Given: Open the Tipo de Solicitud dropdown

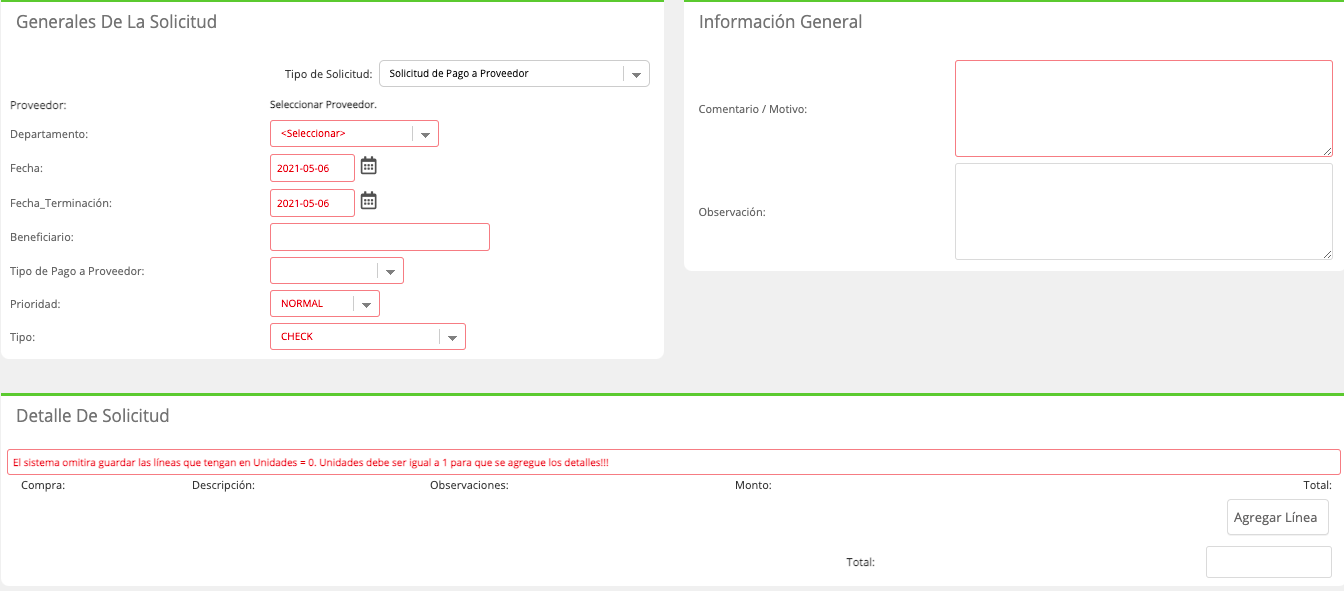Looking at the screenshot, I should (514, 74).
